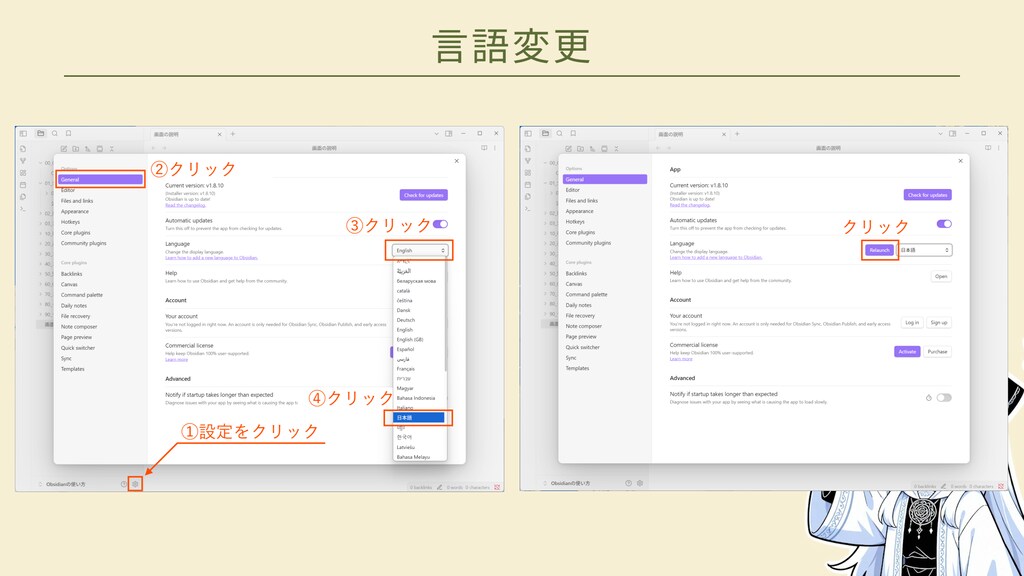Expand the tab list chevron in the right window
This screenshot has height=576, width=1024.
tap(940, 133)
